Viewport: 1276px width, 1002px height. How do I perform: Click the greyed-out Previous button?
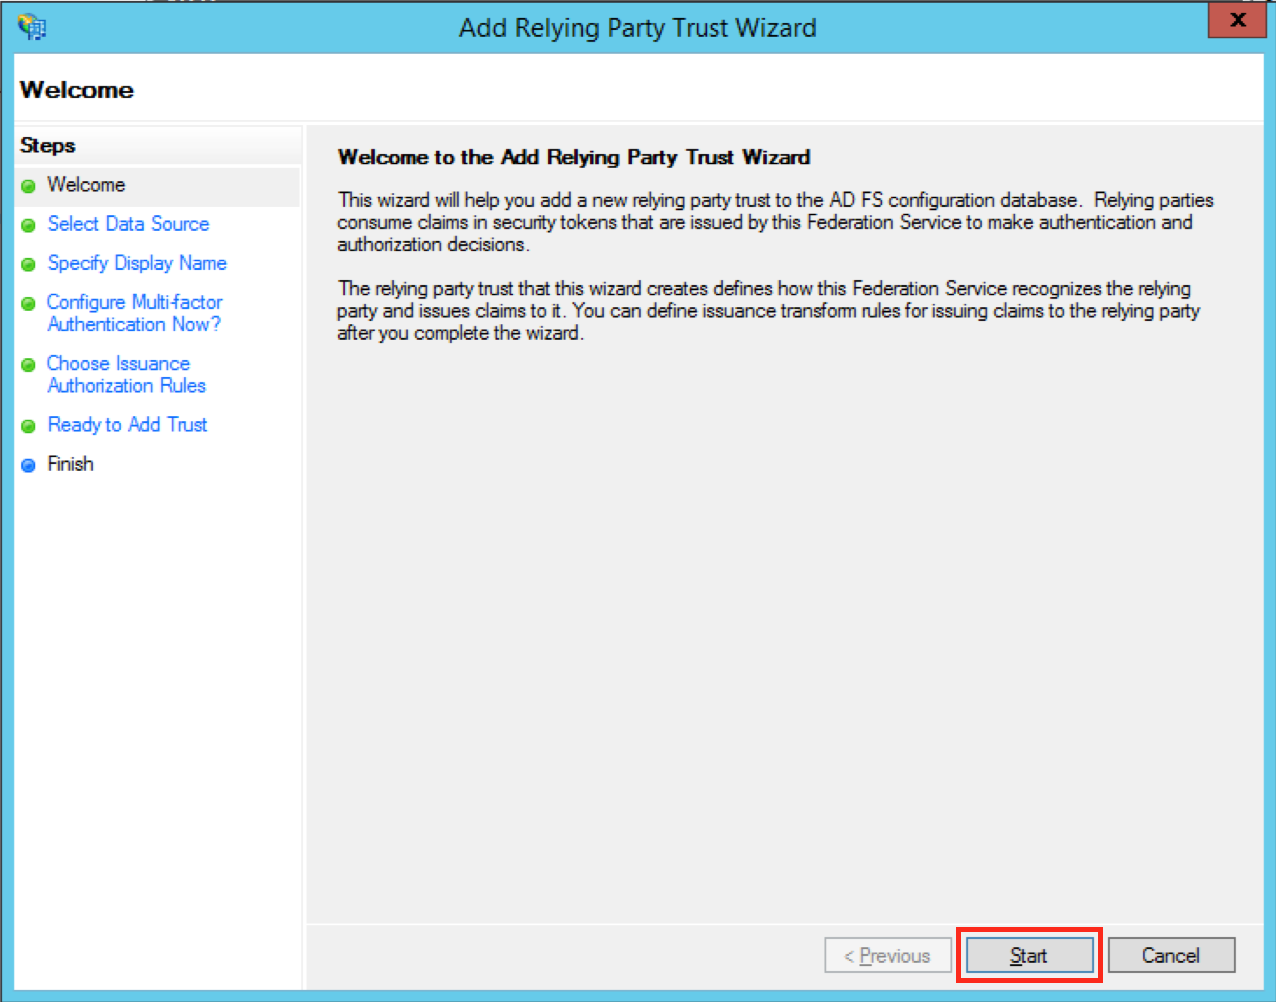(887, 955)
